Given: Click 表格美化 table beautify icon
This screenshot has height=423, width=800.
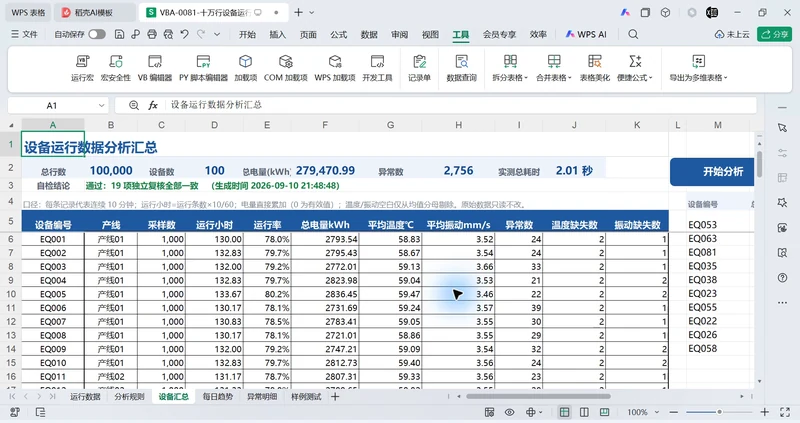Looking at the screenshot, I should pyautogui.click(x=594, y=62).
